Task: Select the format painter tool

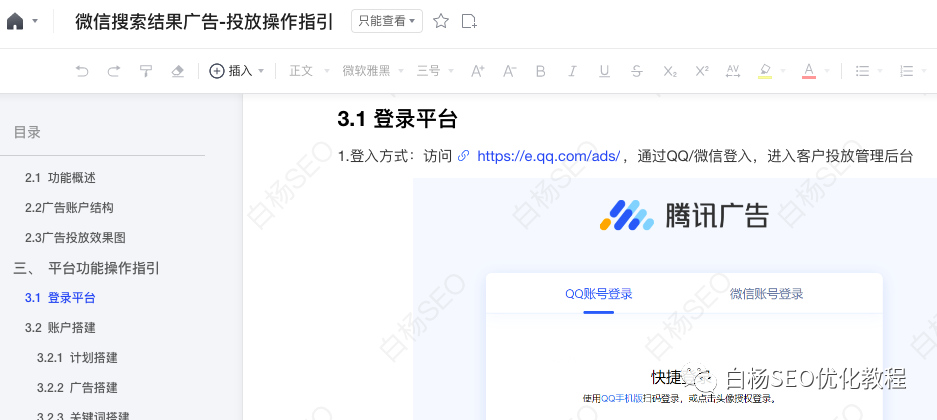Action: tap(146, 71)
